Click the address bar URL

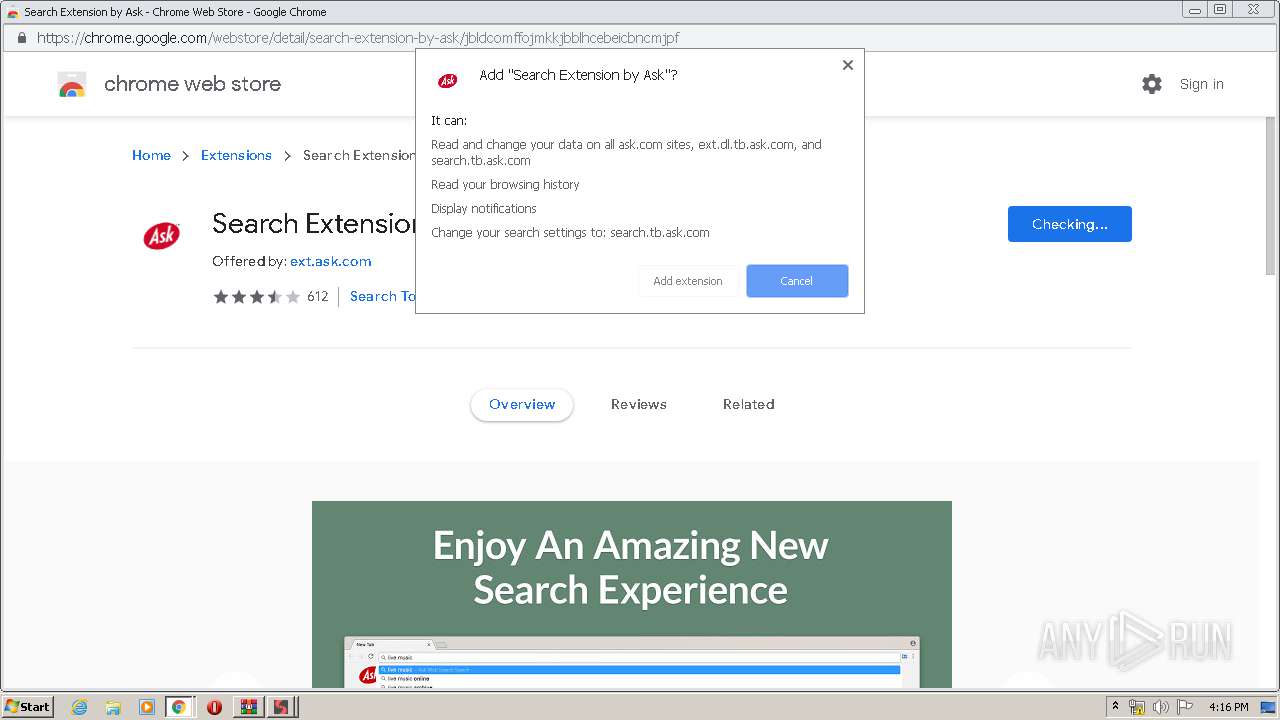pos(358,38)
